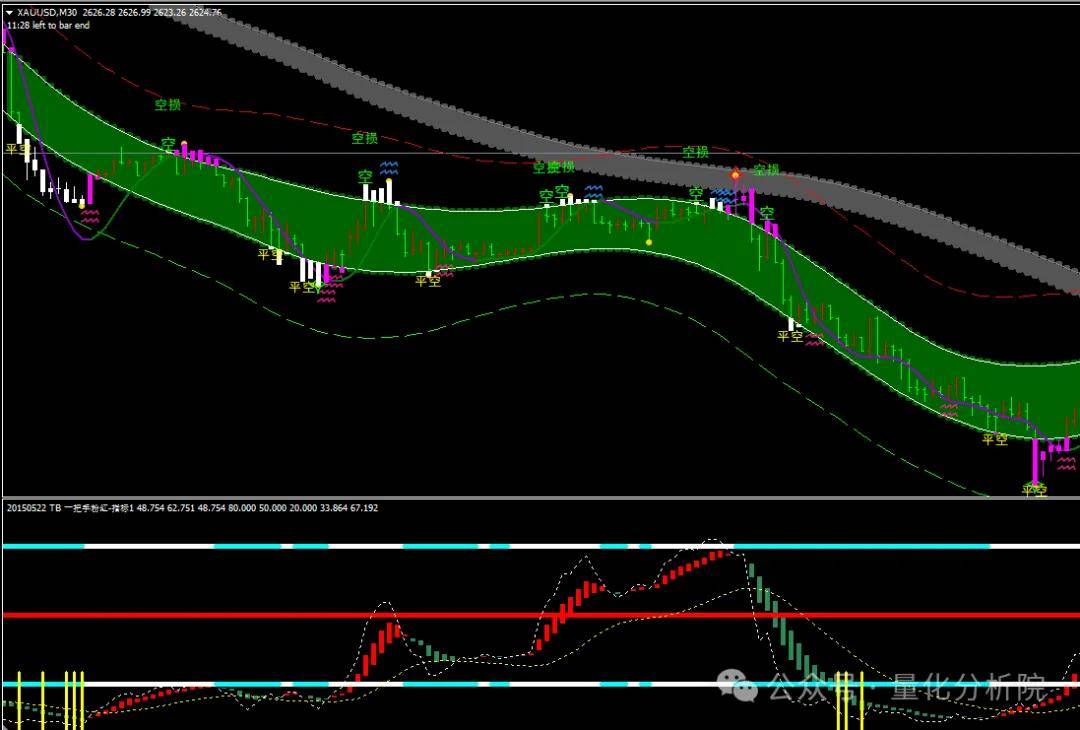Click the 平空 label under the lowest magenta candle
1080x730 pixels.
click(x=1034, y=490)
